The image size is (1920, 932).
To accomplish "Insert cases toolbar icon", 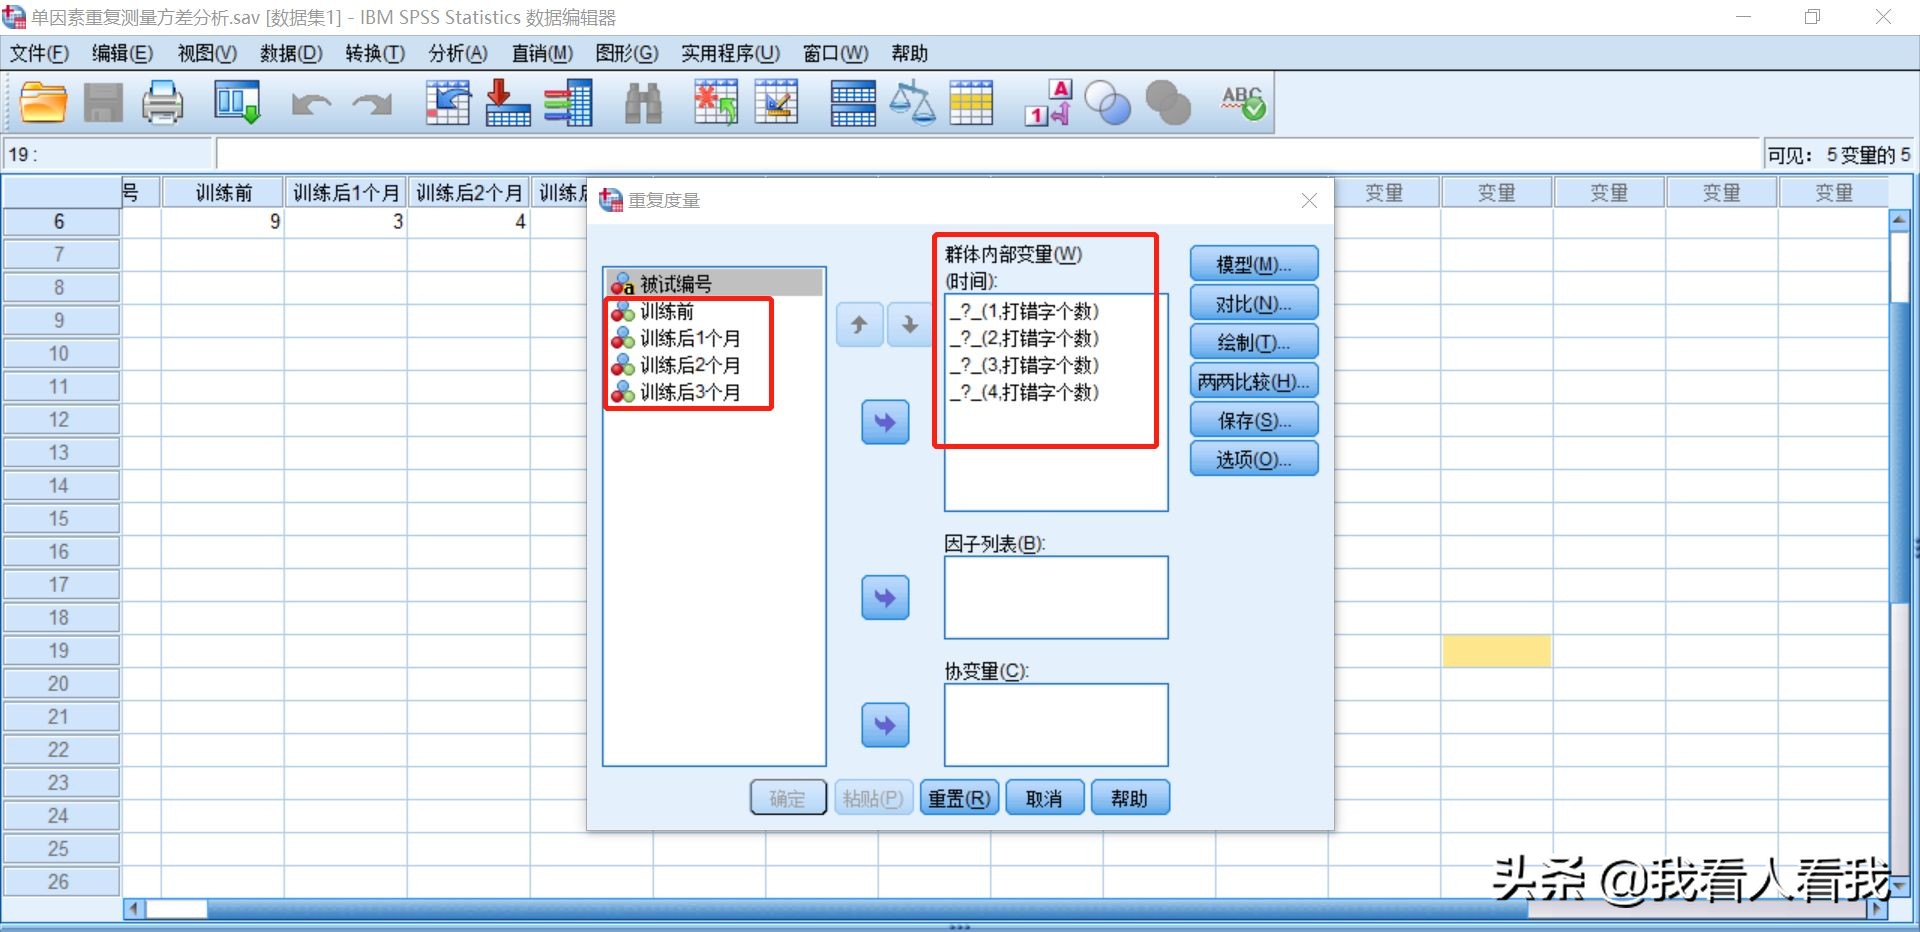I will tap(716, 103).
